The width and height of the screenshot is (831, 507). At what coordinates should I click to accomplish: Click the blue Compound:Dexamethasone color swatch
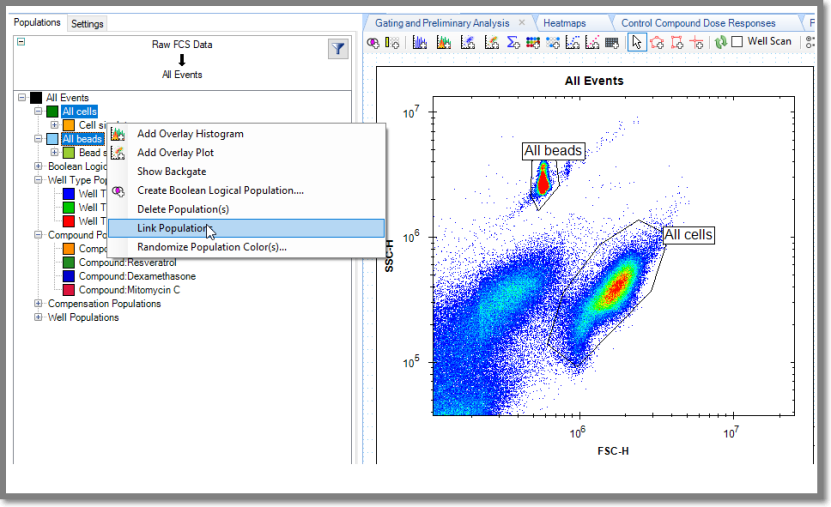pyautogui.click(x=68, y=276)
